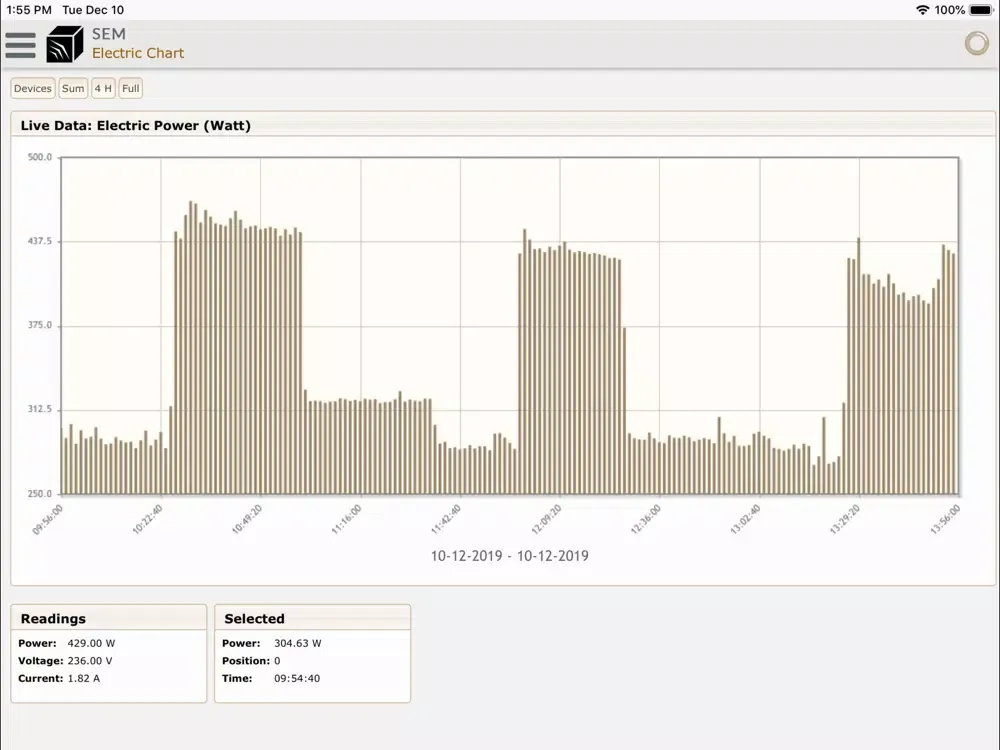The width and height of the screenshot is (1000, 750).
Task: Show the Full data range
Action: coord(130,89)
